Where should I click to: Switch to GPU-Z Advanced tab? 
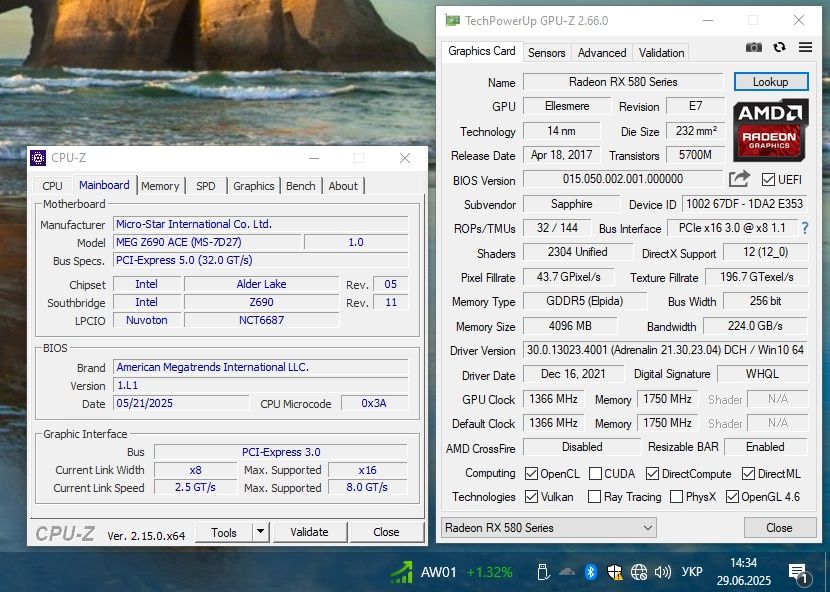point(602,53)
